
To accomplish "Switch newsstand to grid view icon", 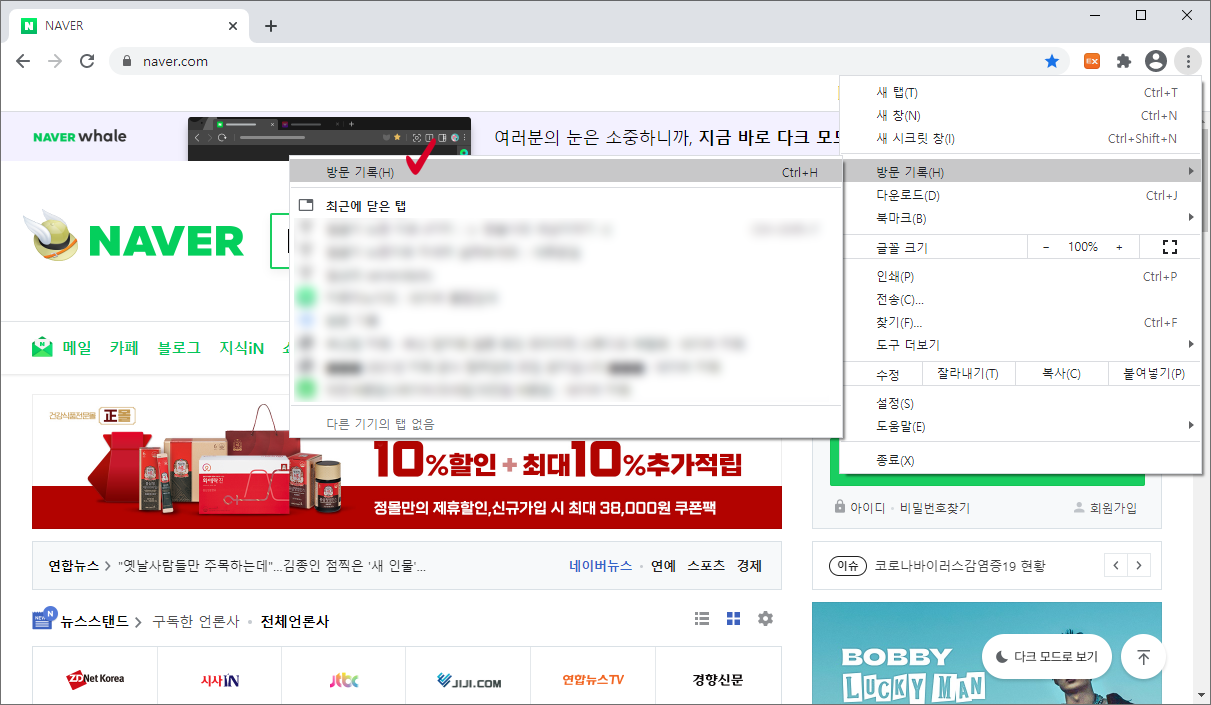I will (x=733, y=619).
